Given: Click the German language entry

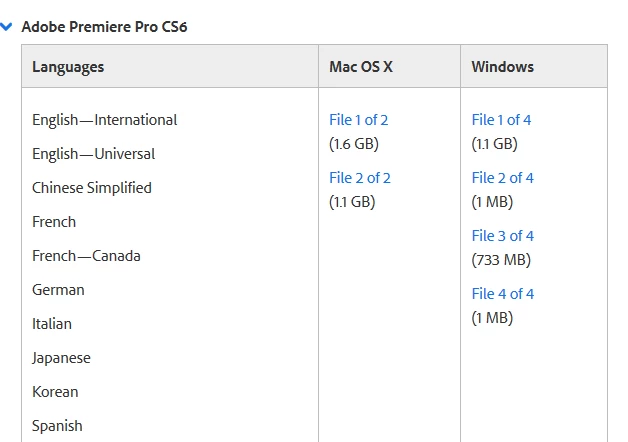Looking at the screenshot, I should pyautogui.click(x=58, y=290).
